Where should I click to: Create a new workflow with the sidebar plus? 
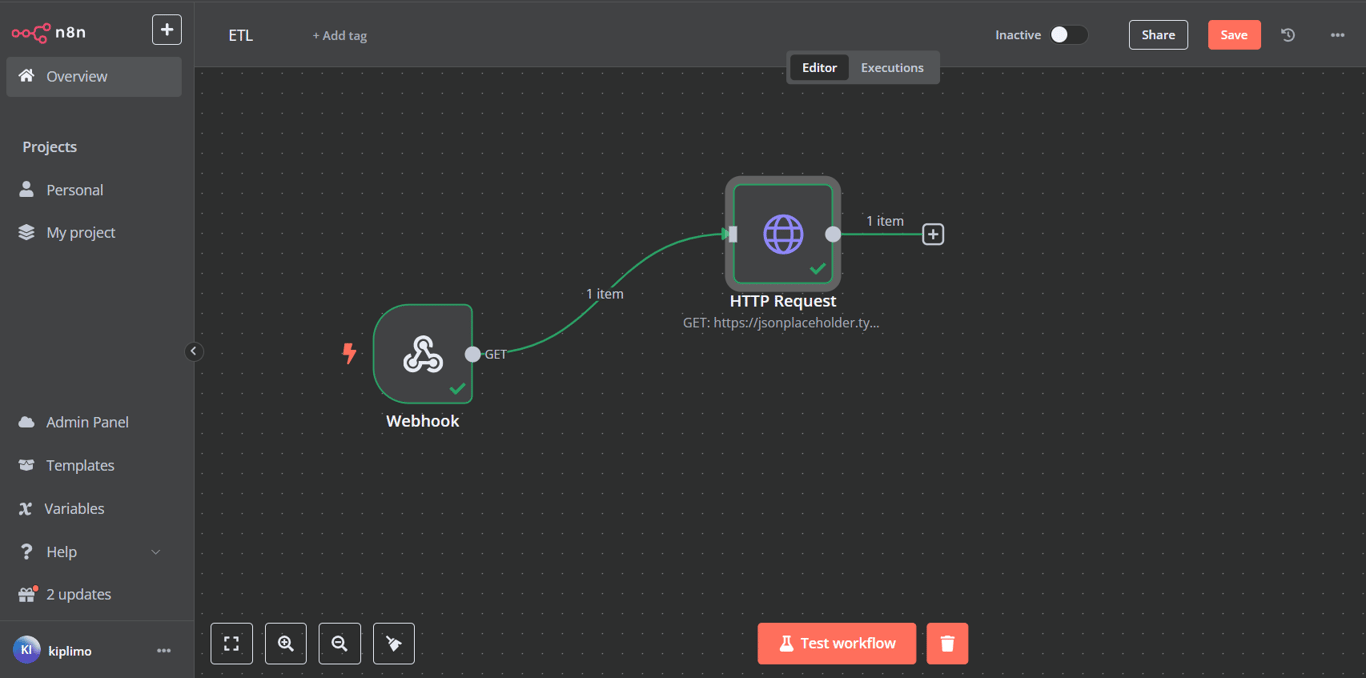[x=166, y=29]
